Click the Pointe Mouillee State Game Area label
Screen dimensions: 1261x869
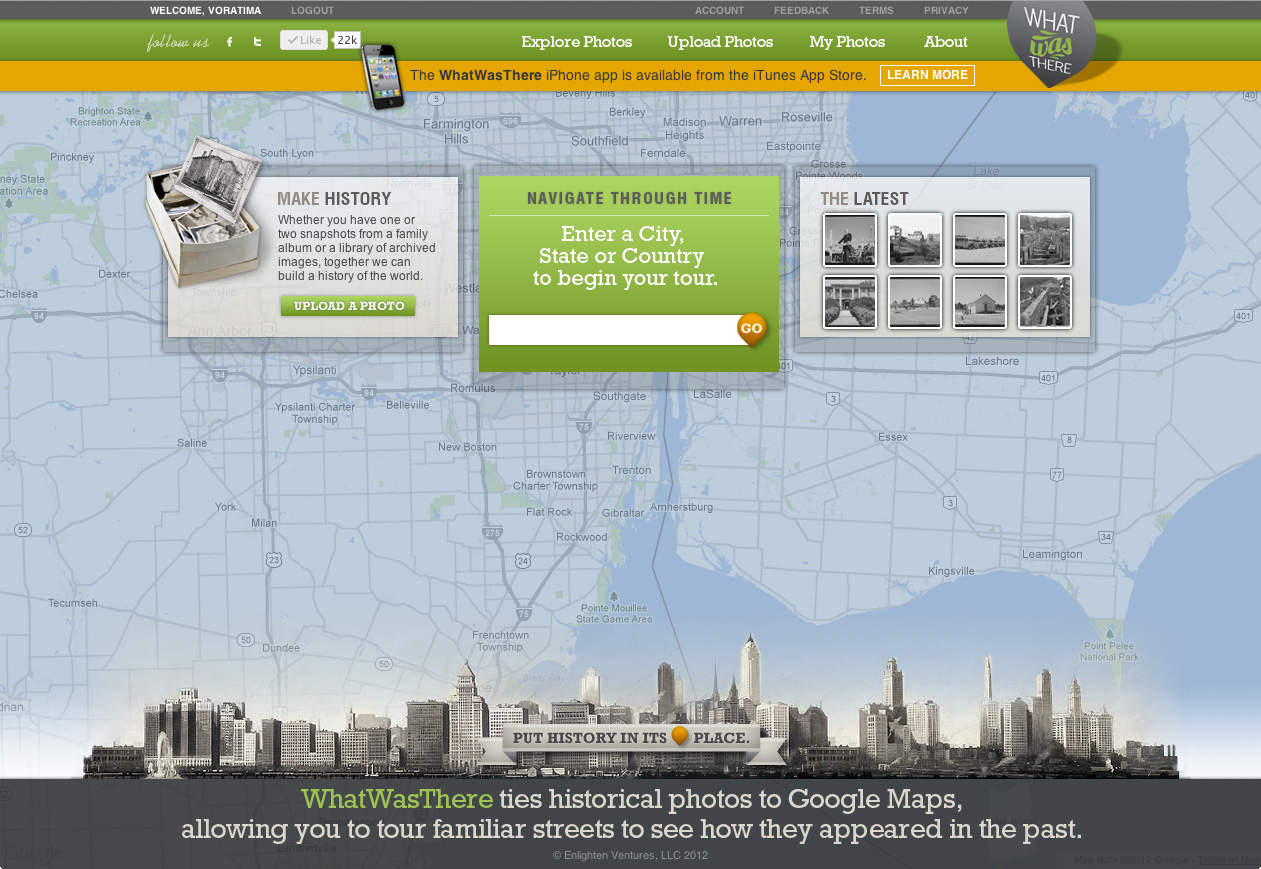tap(615, 613)
